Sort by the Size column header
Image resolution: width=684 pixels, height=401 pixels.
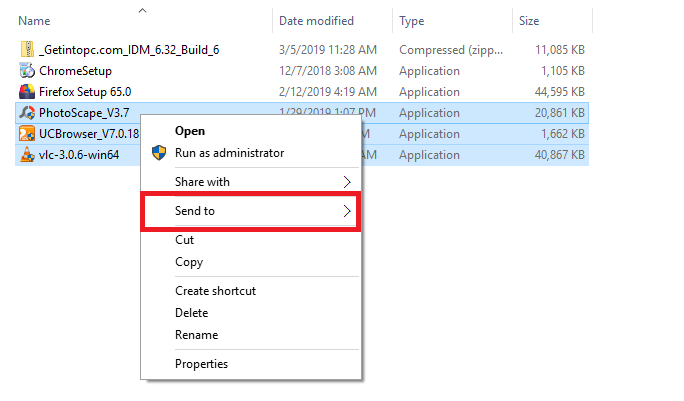point(529,21)
